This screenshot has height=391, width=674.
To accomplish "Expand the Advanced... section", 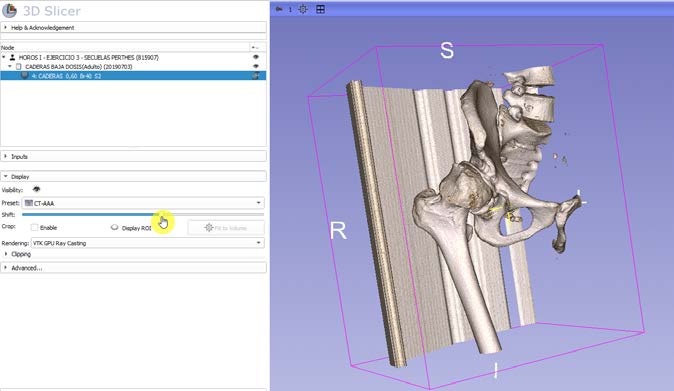I will [133, 268].
